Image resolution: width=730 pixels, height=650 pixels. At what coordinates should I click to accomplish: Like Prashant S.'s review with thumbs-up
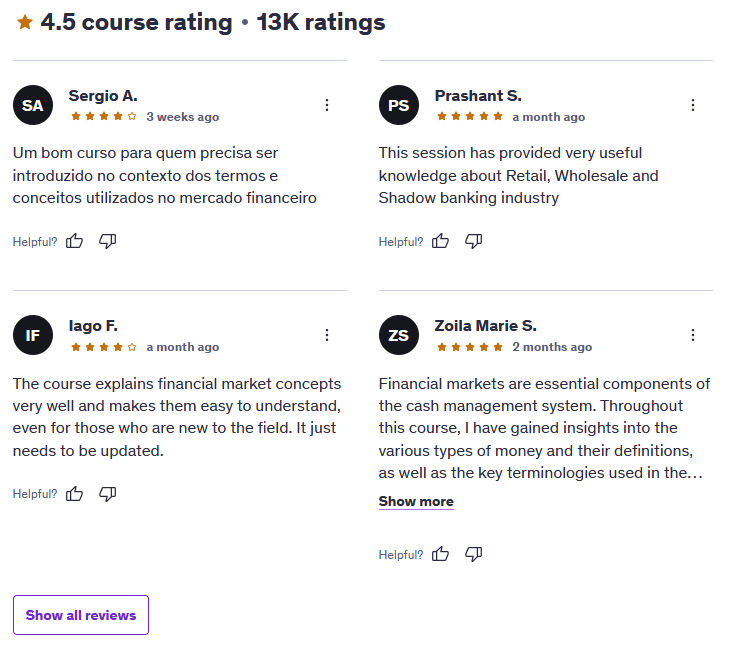(440, 241)
